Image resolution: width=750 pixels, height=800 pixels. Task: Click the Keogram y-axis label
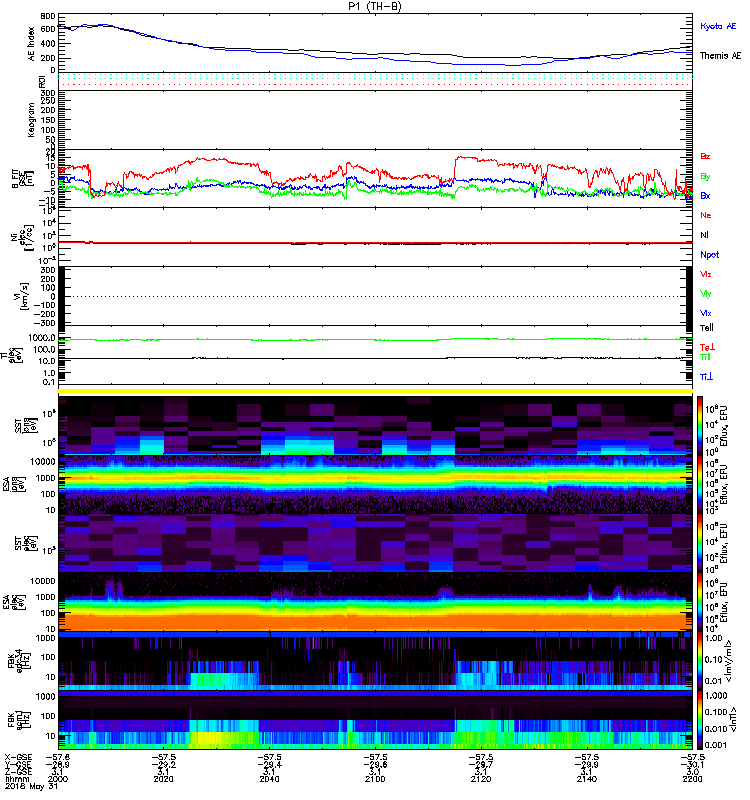click(32, 119)
